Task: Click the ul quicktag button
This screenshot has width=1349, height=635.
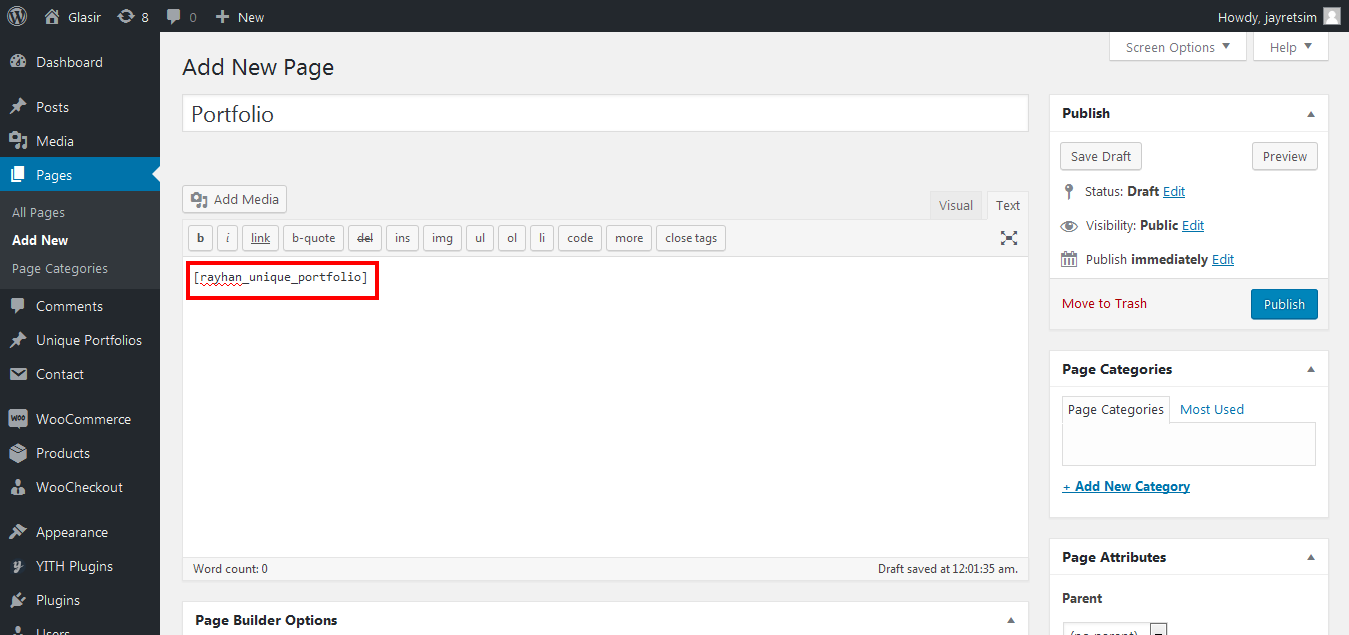Action: pyautogui.click(x=480, y=238)
